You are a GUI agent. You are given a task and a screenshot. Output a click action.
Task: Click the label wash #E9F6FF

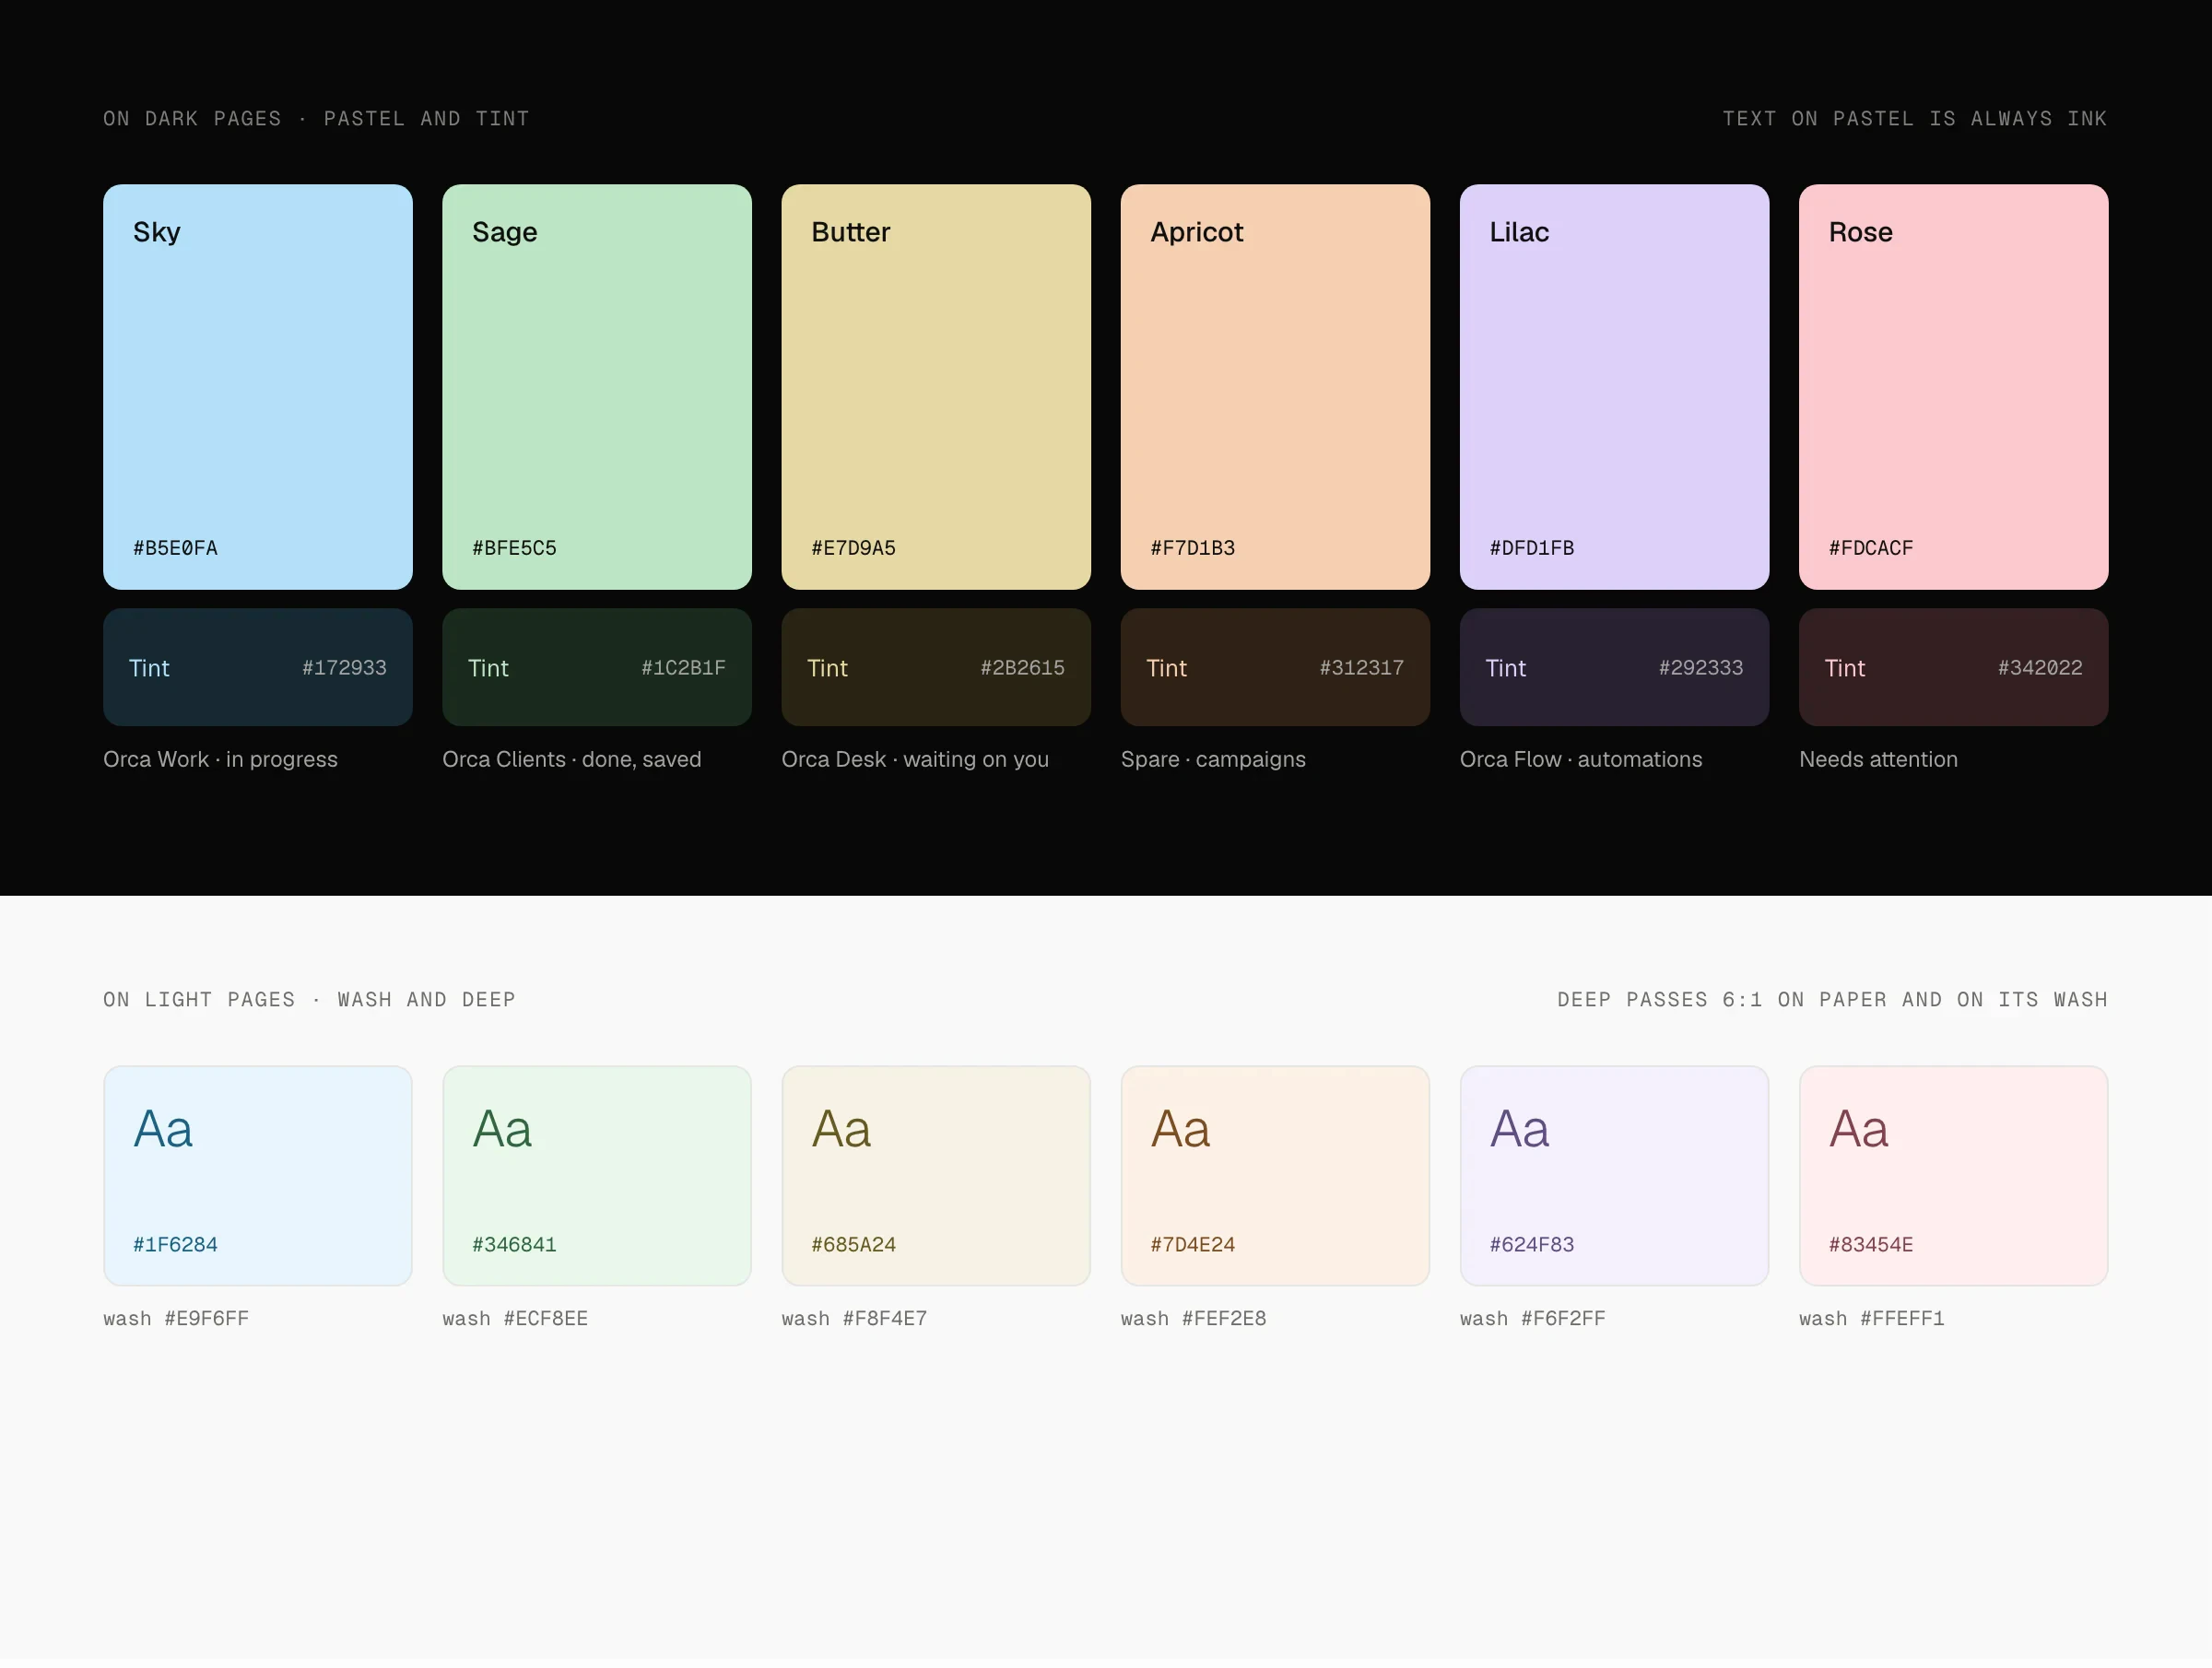coord(176,1318)
